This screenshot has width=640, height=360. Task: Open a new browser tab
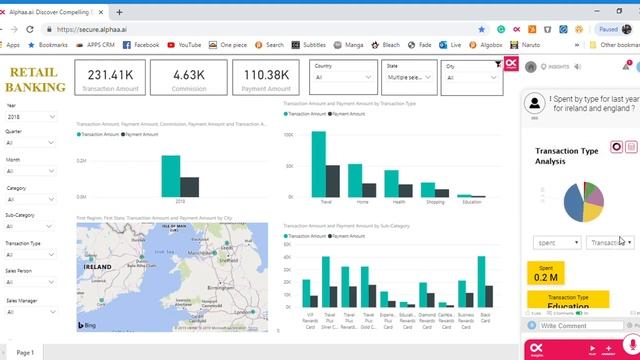tap(119, 12)
